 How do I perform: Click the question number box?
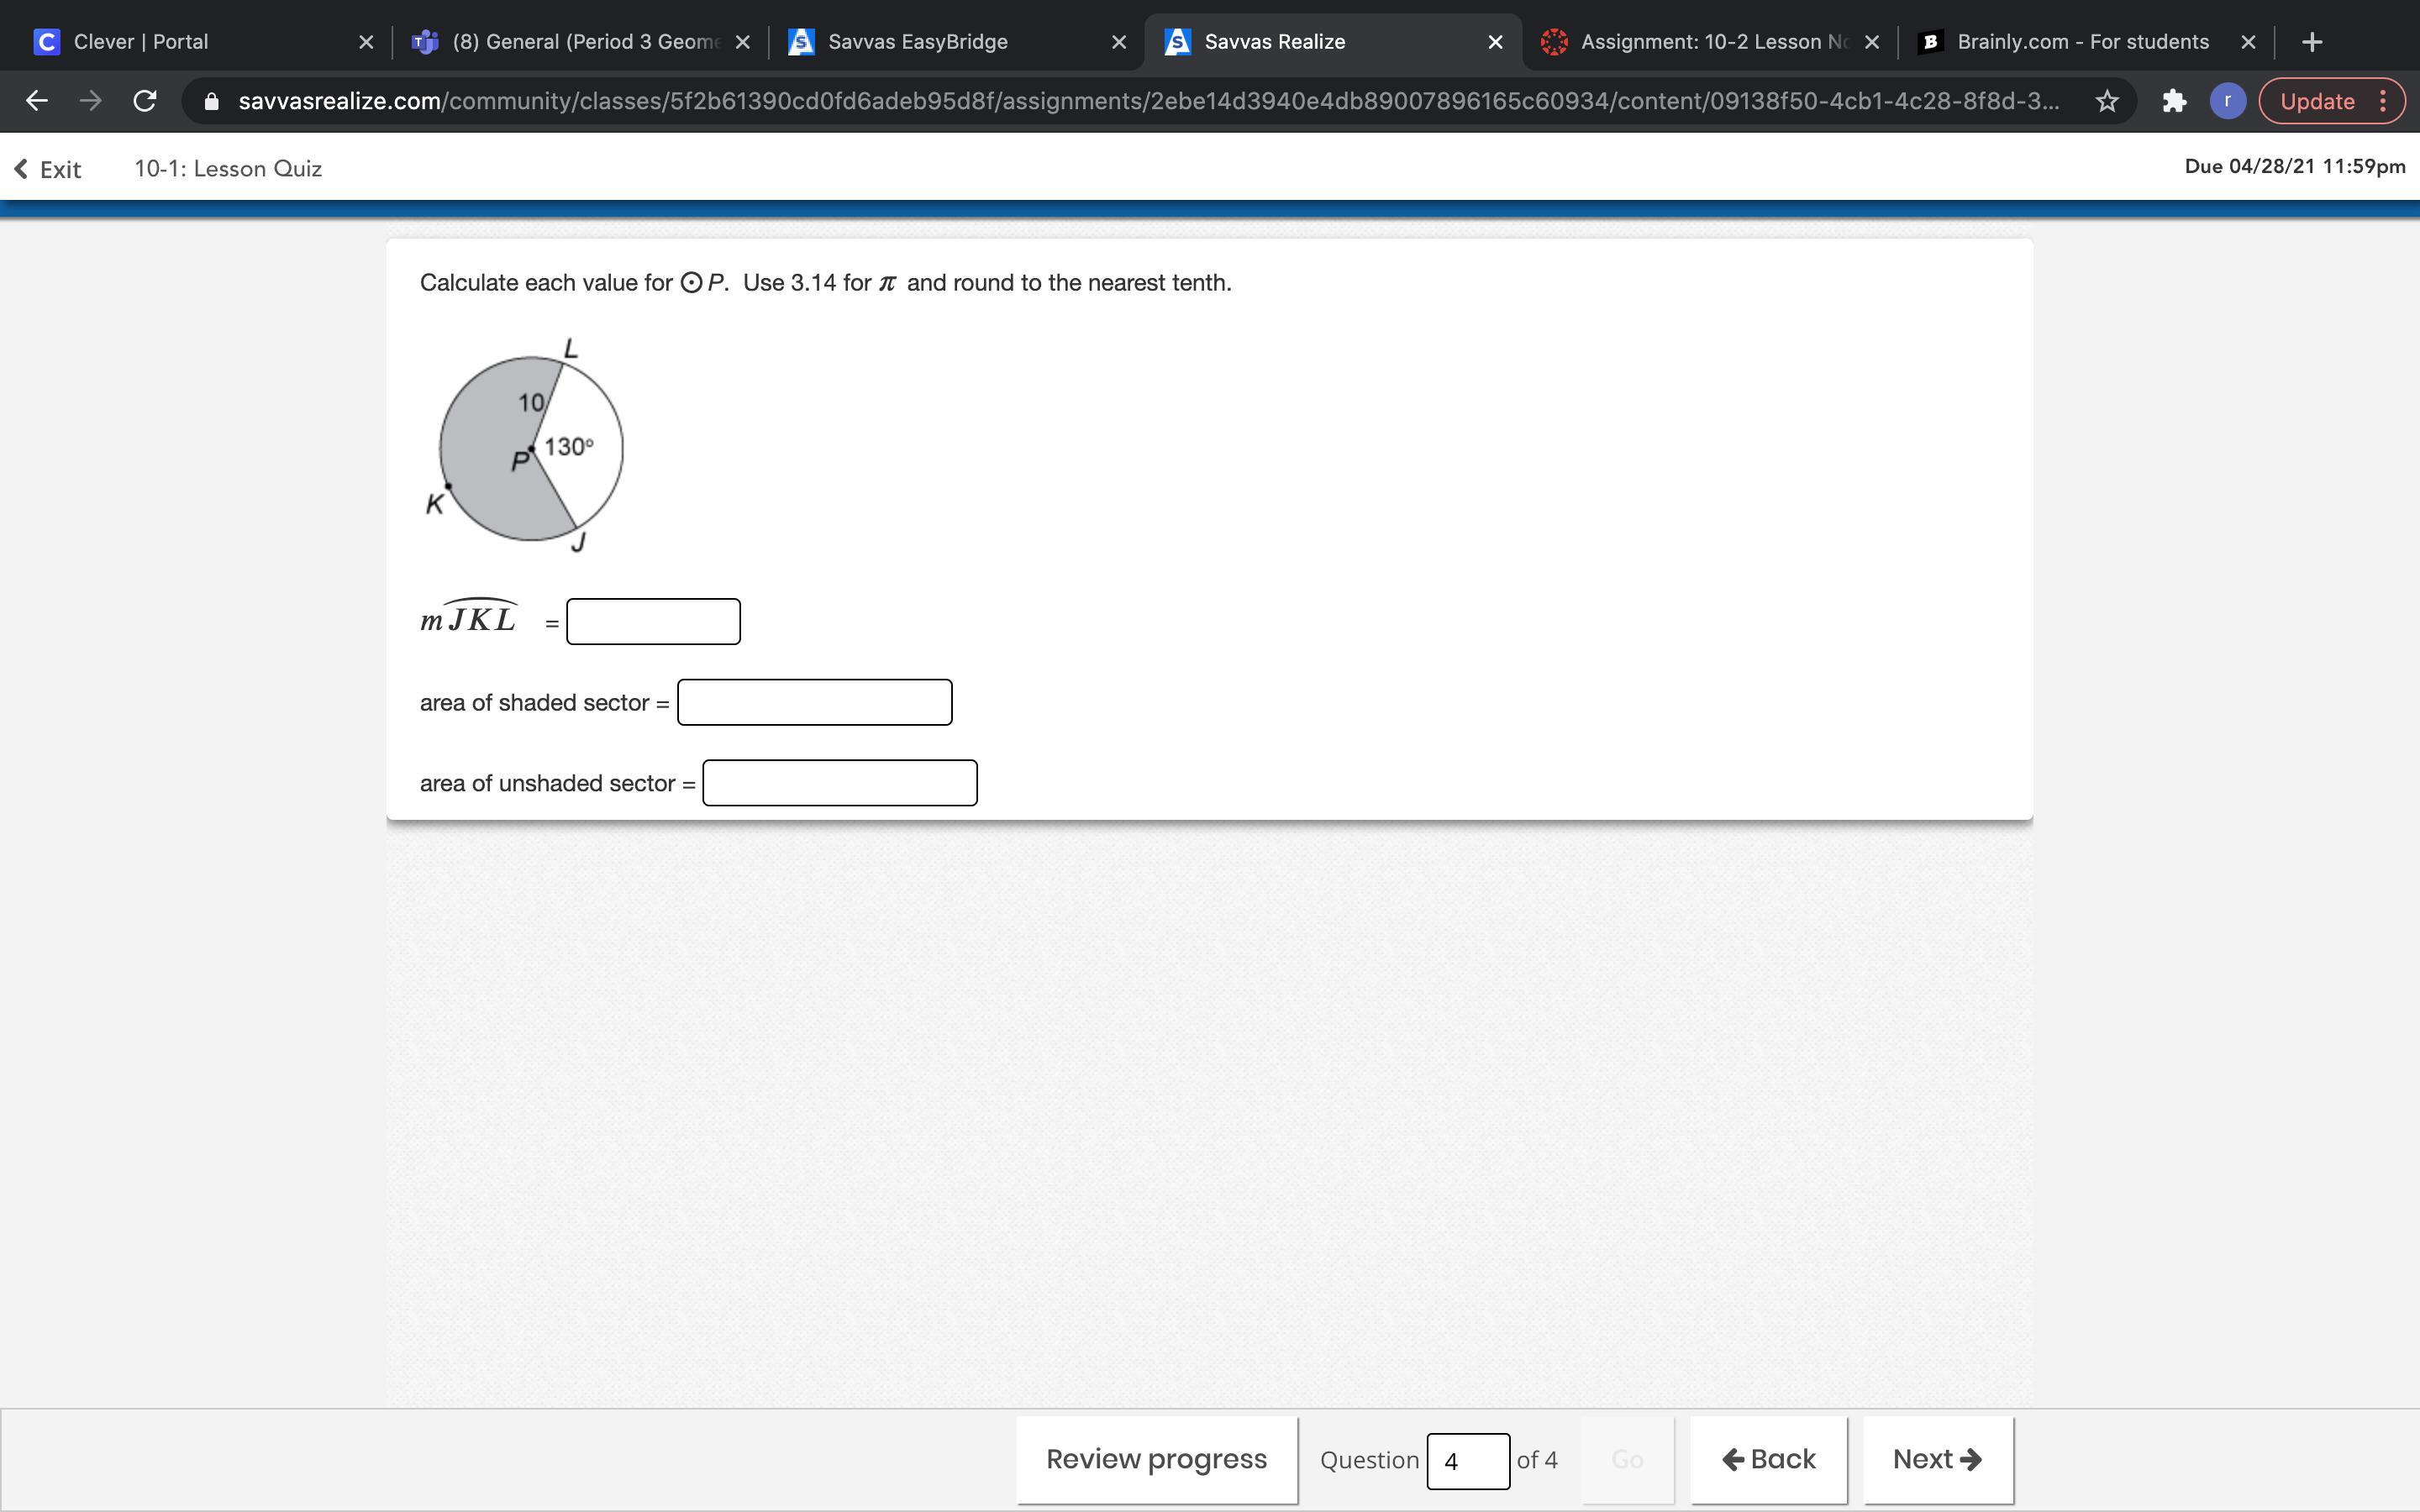pyautogui.click(x=1467, y=1461)
